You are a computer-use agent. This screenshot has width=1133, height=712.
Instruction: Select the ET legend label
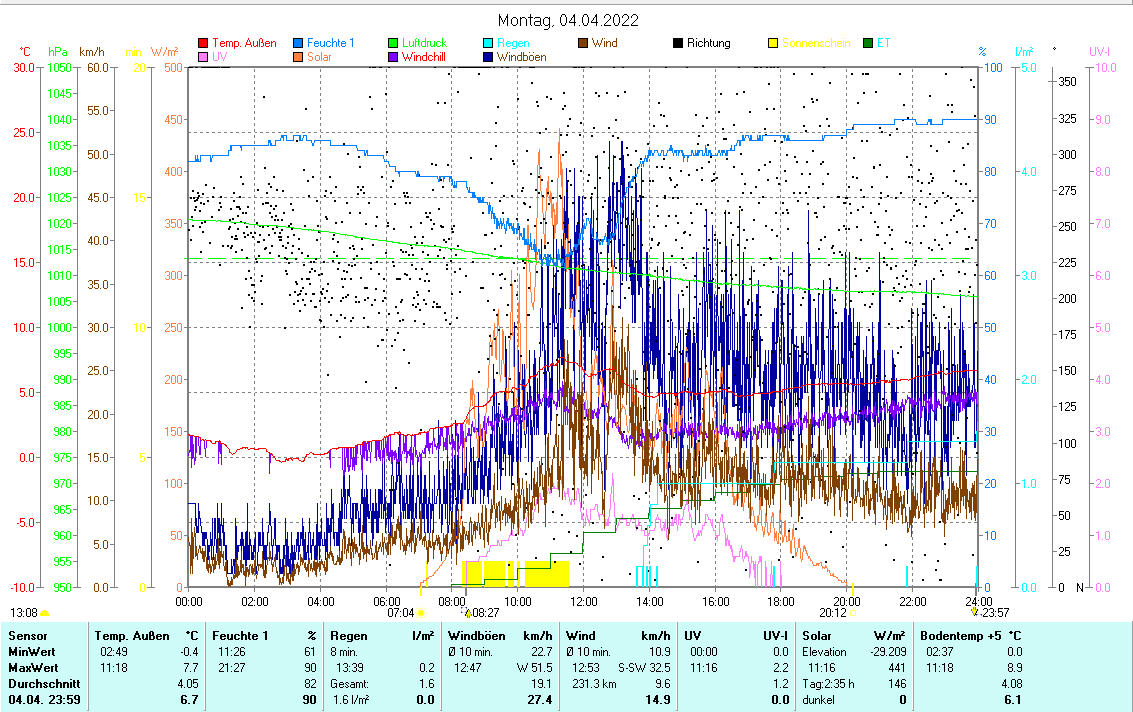tap(884, 43)
